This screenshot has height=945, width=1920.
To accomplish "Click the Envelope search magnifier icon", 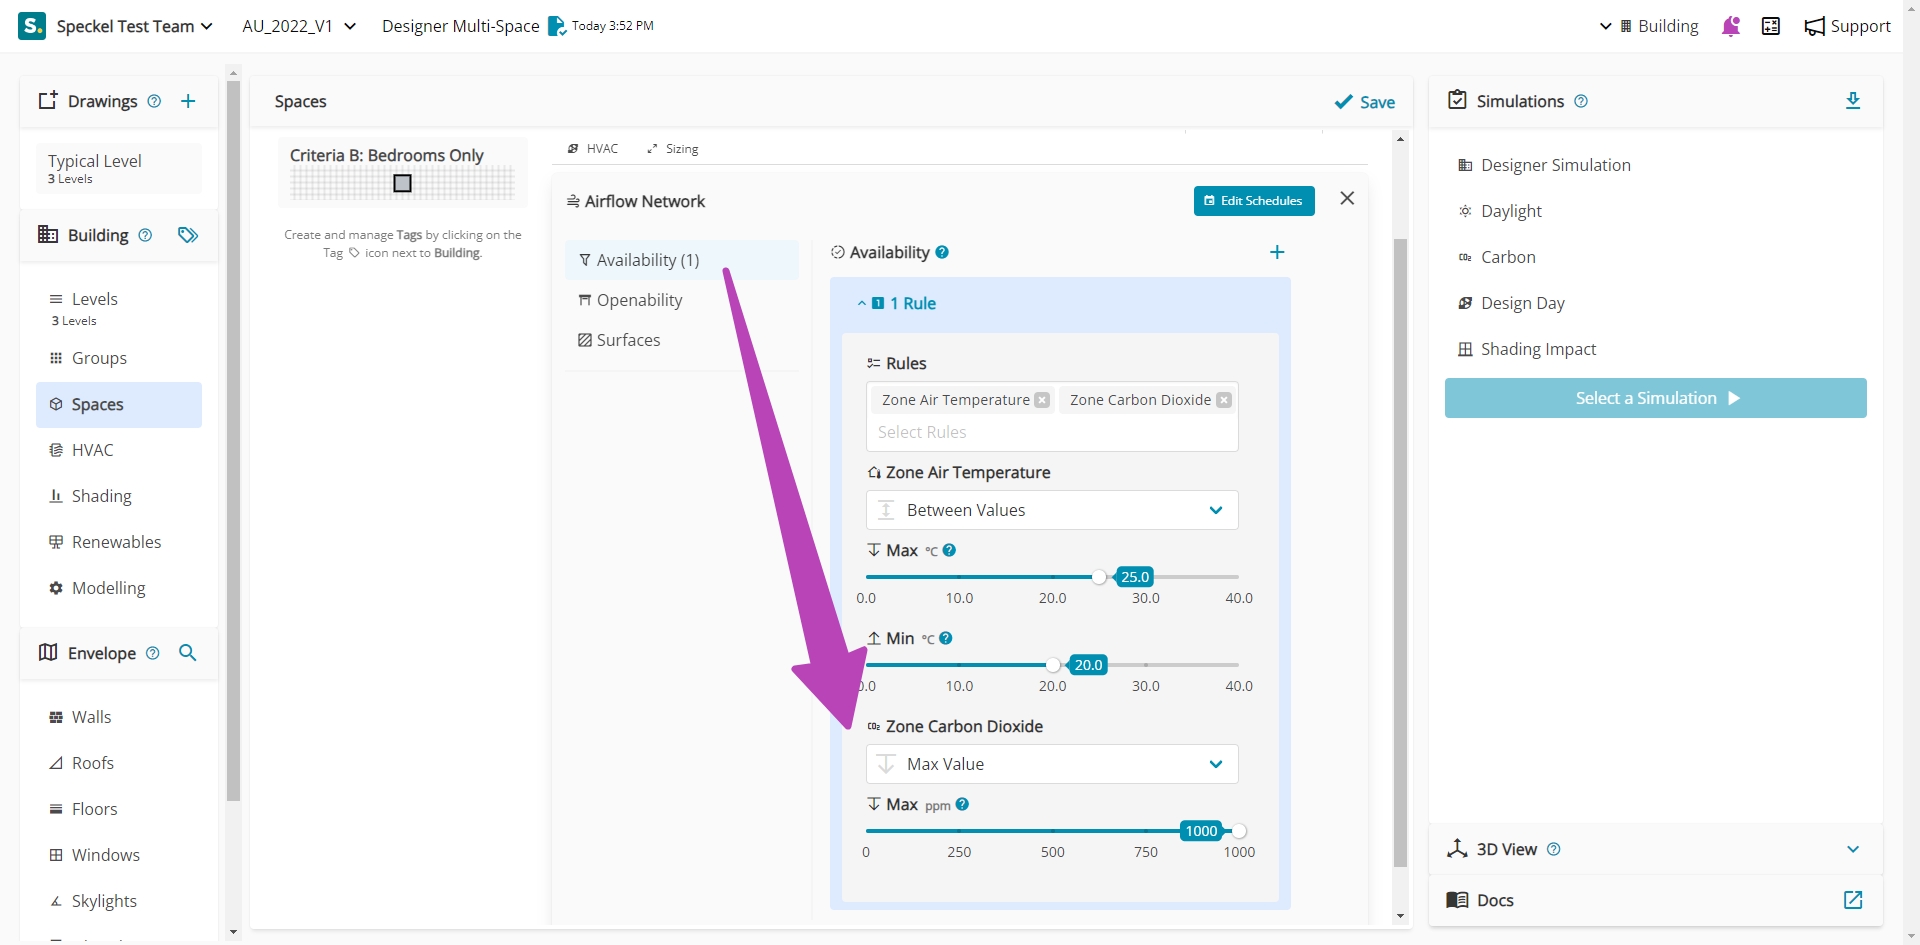I will pyautogui.click(x=187, y=653).
